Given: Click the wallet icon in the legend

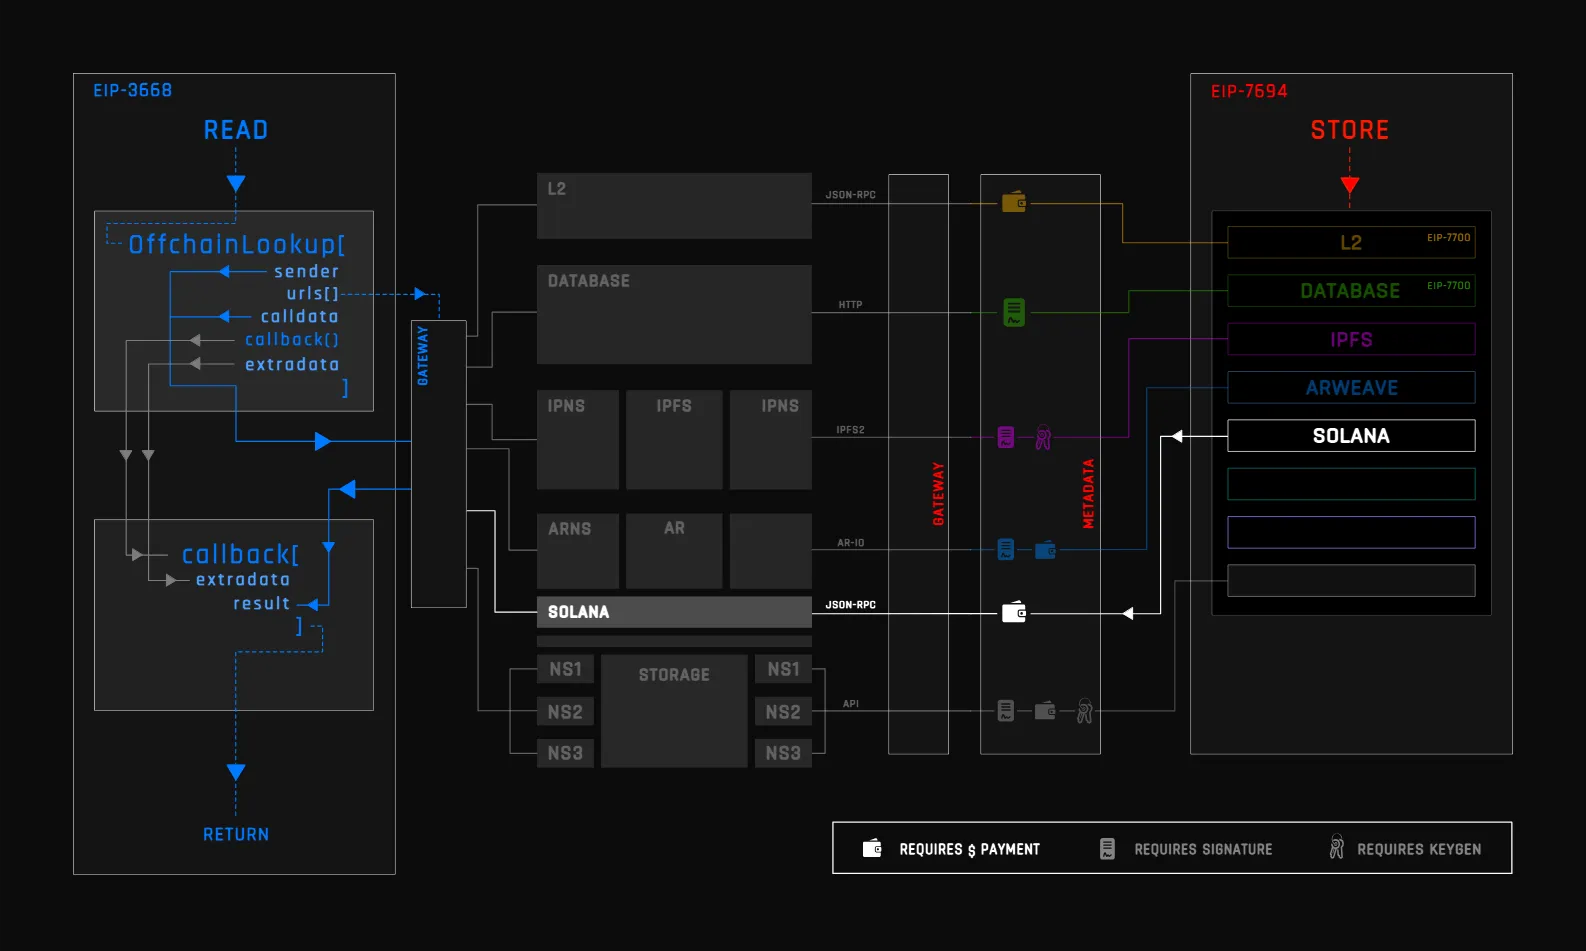Looking at the screenshot, I should (x=872, y=849).
